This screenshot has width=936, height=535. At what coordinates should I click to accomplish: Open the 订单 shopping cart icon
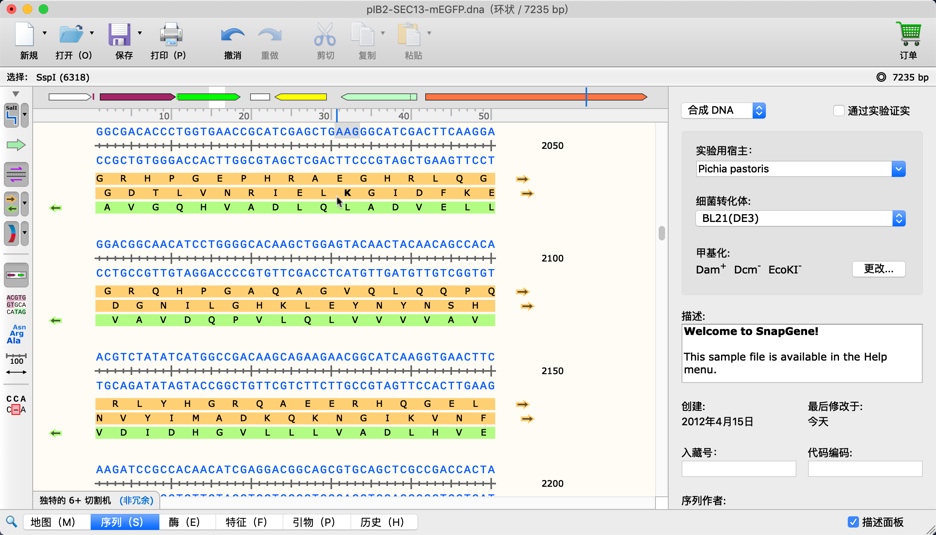click(x=908, y=35)
